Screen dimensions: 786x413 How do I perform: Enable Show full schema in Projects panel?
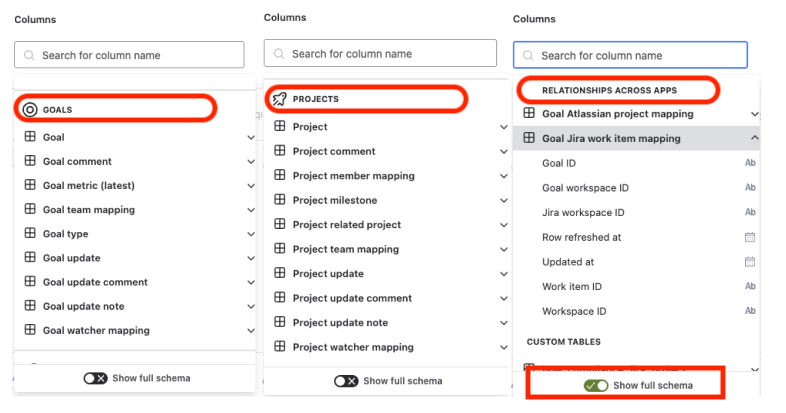click(346, 381)
